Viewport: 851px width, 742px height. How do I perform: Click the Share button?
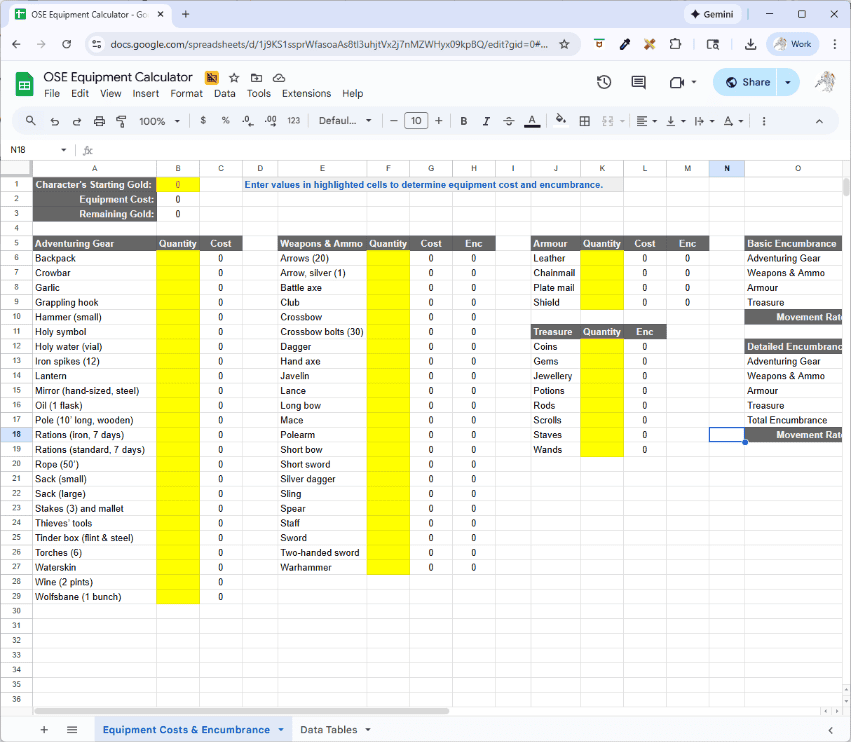[x=745, y=82]
